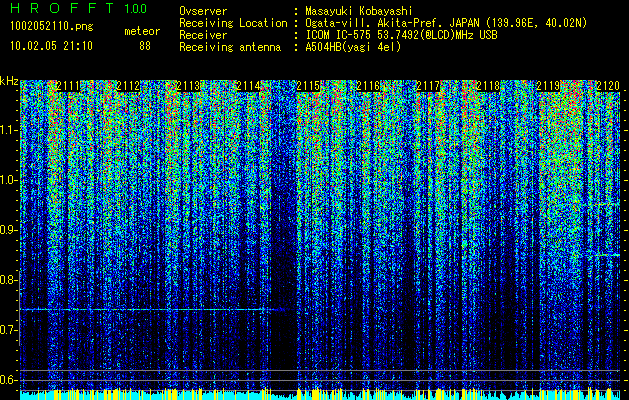Image resolution: width=629 pixels, height=400 pixels.
Task: Select the 2120 time marker
Action: click(x=608, y=86)
